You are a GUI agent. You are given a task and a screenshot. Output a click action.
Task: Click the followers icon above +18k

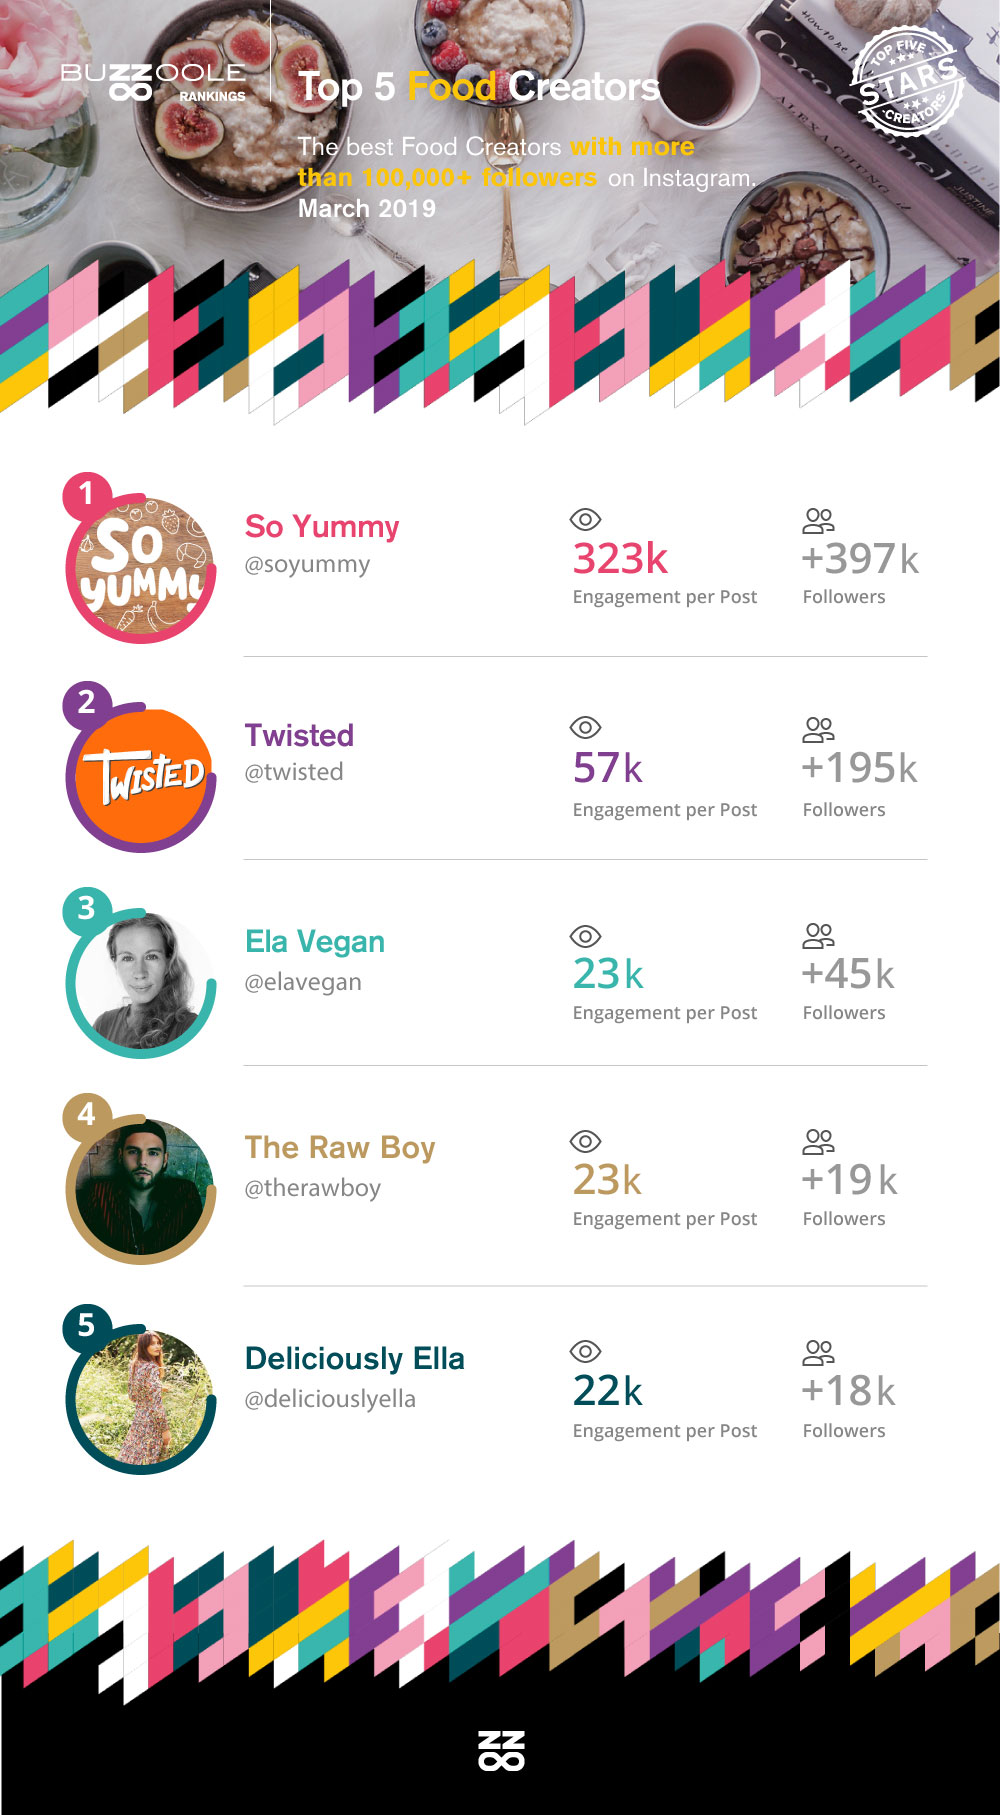[x=818, y=1353]
